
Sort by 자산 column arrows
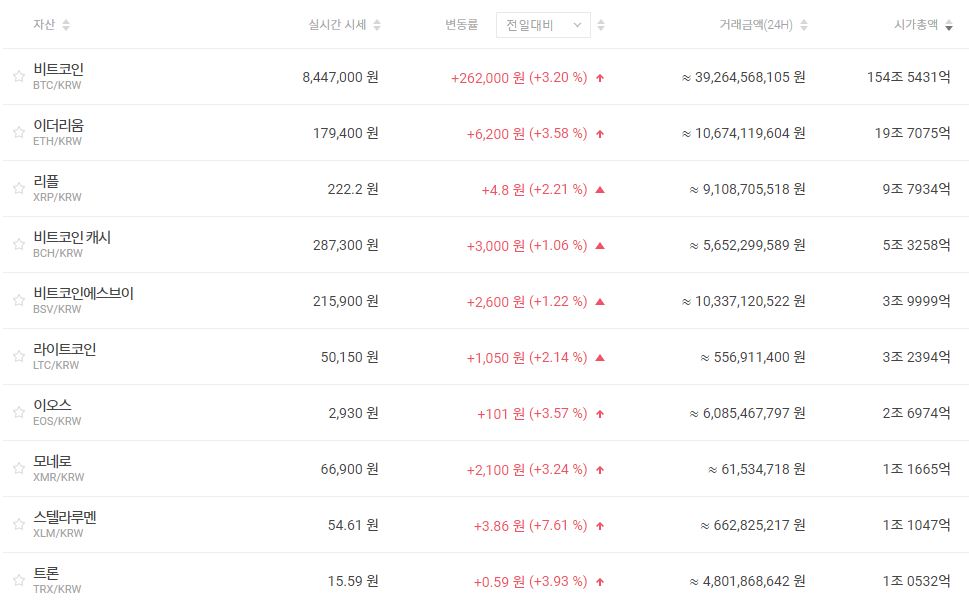click(x=66, y=25)
